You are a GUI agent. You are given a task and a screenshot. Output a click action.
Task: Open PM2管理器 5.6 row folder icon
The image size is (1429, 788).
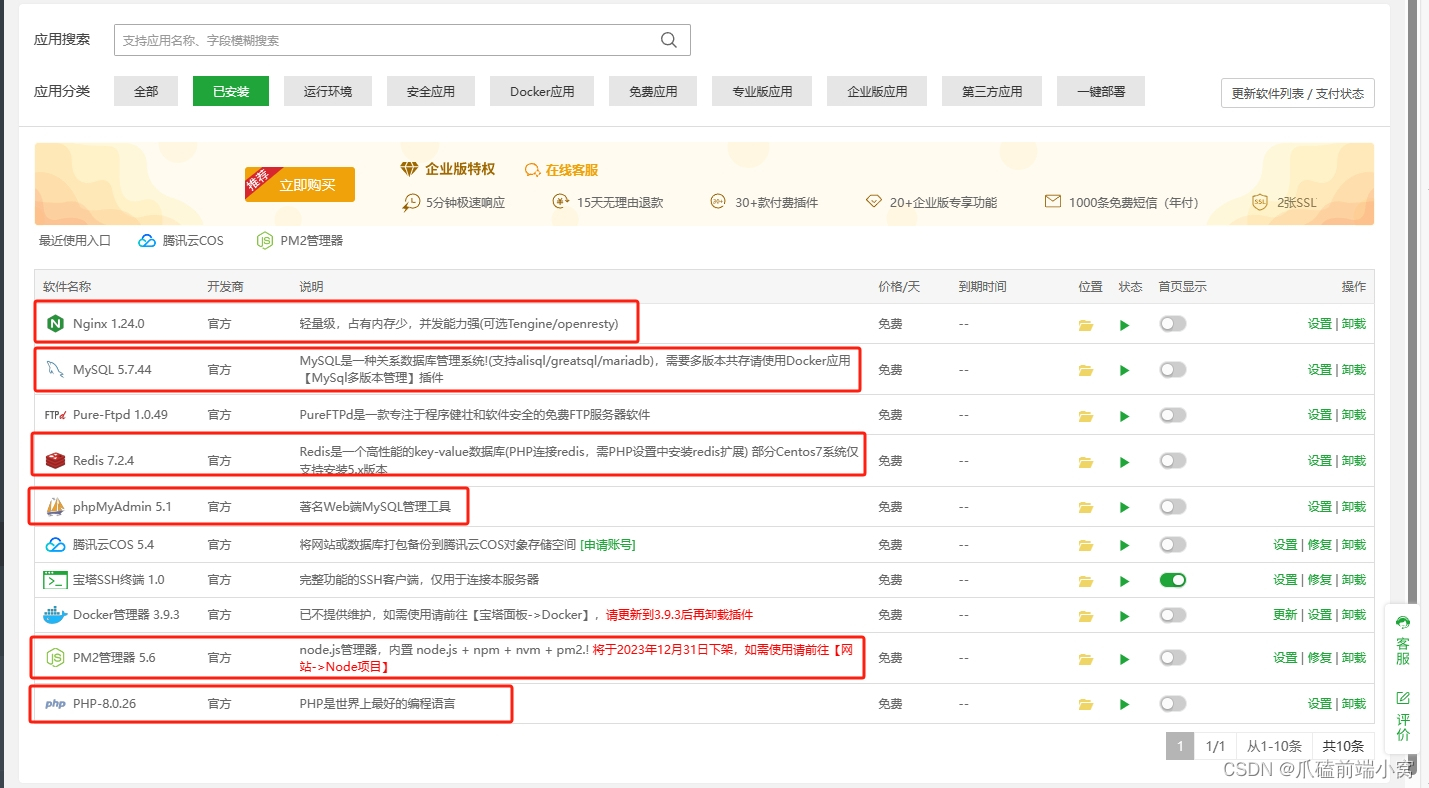(x=1086, y=658)
